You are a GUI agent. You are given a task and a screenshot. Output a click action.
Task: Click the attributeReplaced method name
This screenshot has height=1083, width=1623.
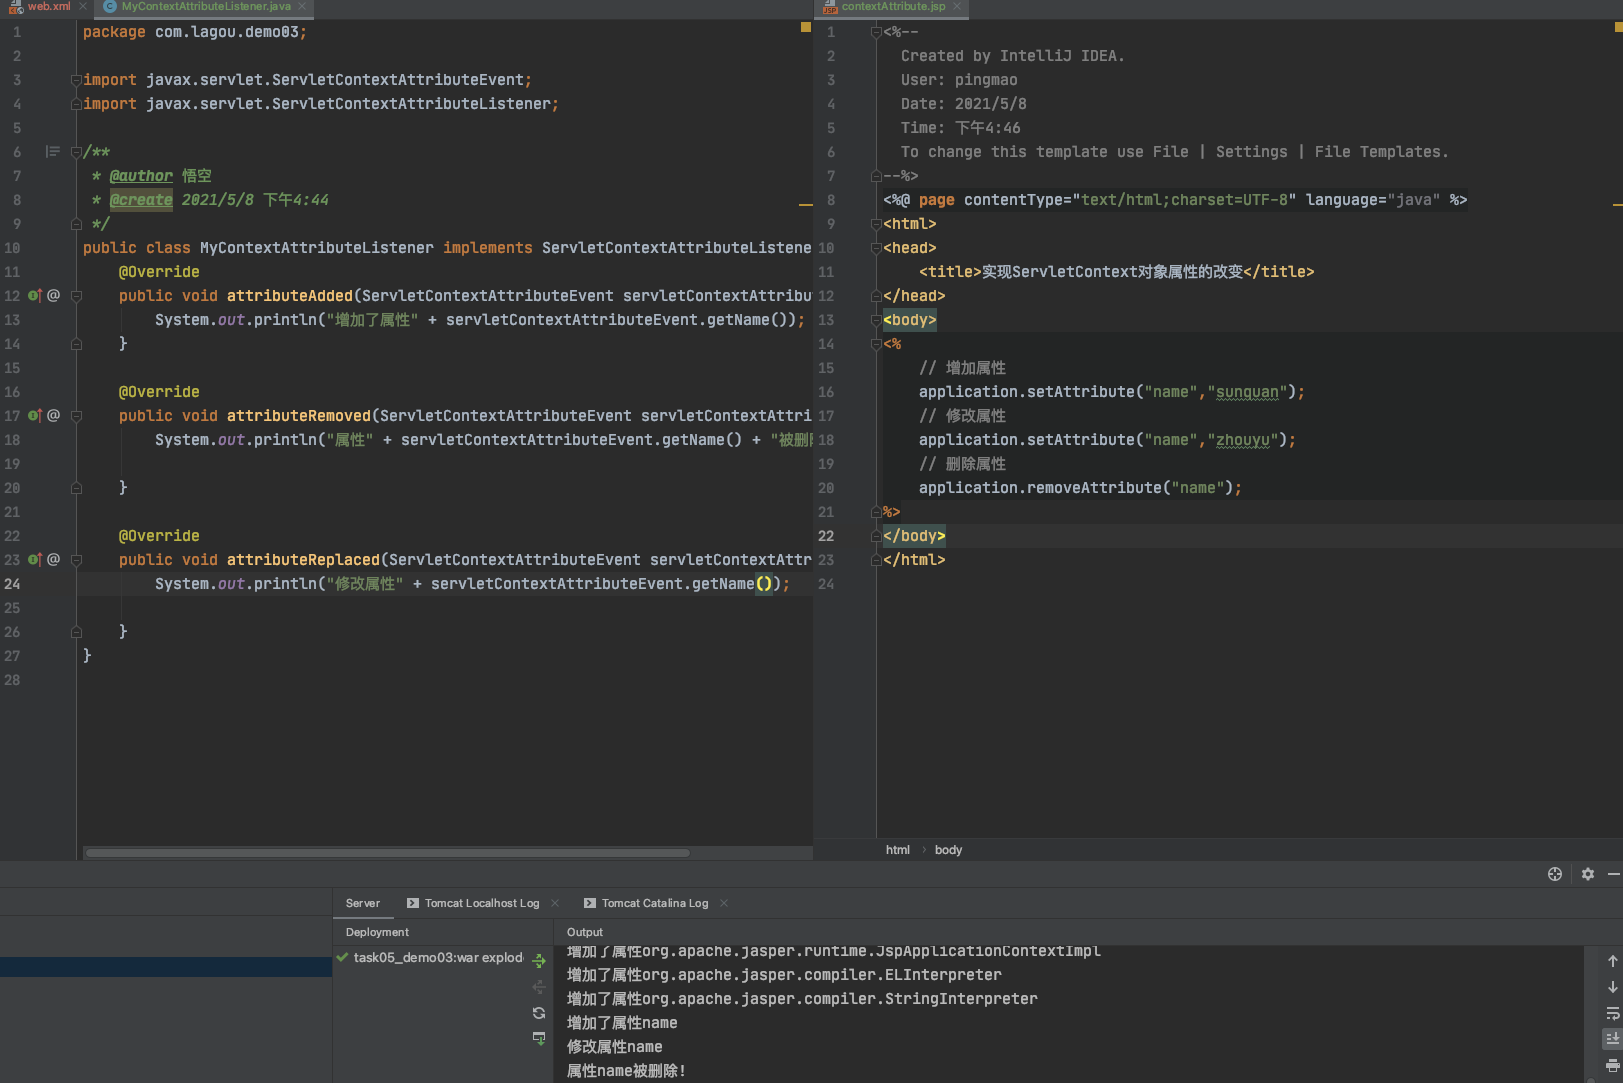pyautogui.click(x=303, y=560)
